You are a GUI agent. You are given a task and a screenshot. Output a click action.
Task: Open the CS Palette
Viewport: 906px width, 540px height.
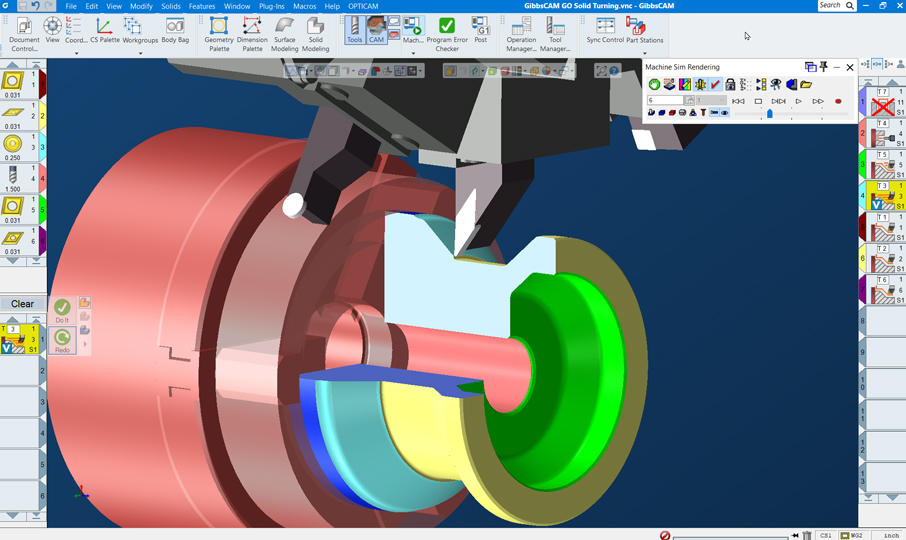pos(104,30)
